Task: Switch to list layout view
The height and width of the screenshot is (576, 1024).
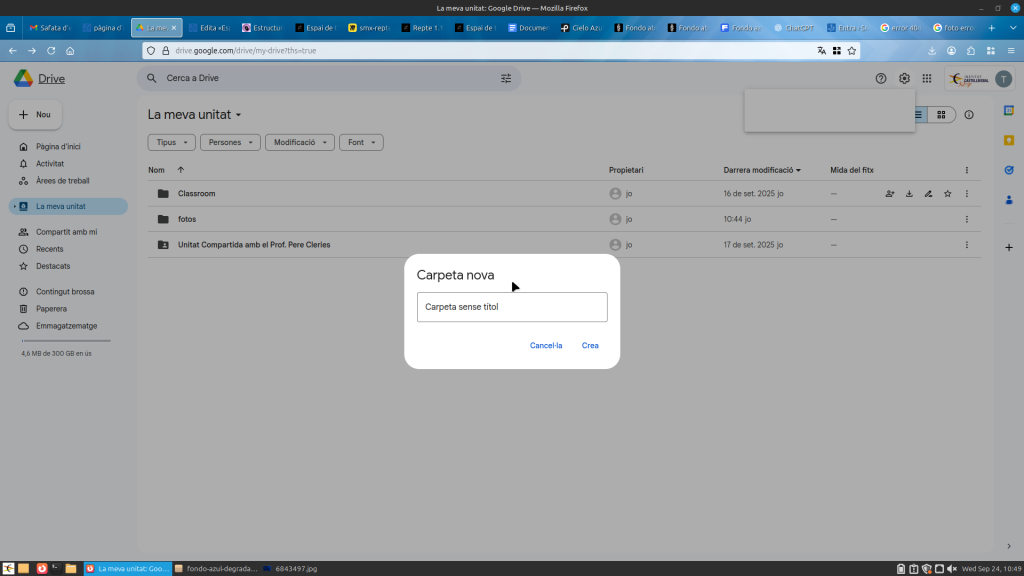Action: pyautogui.click(x=919, y=115)
